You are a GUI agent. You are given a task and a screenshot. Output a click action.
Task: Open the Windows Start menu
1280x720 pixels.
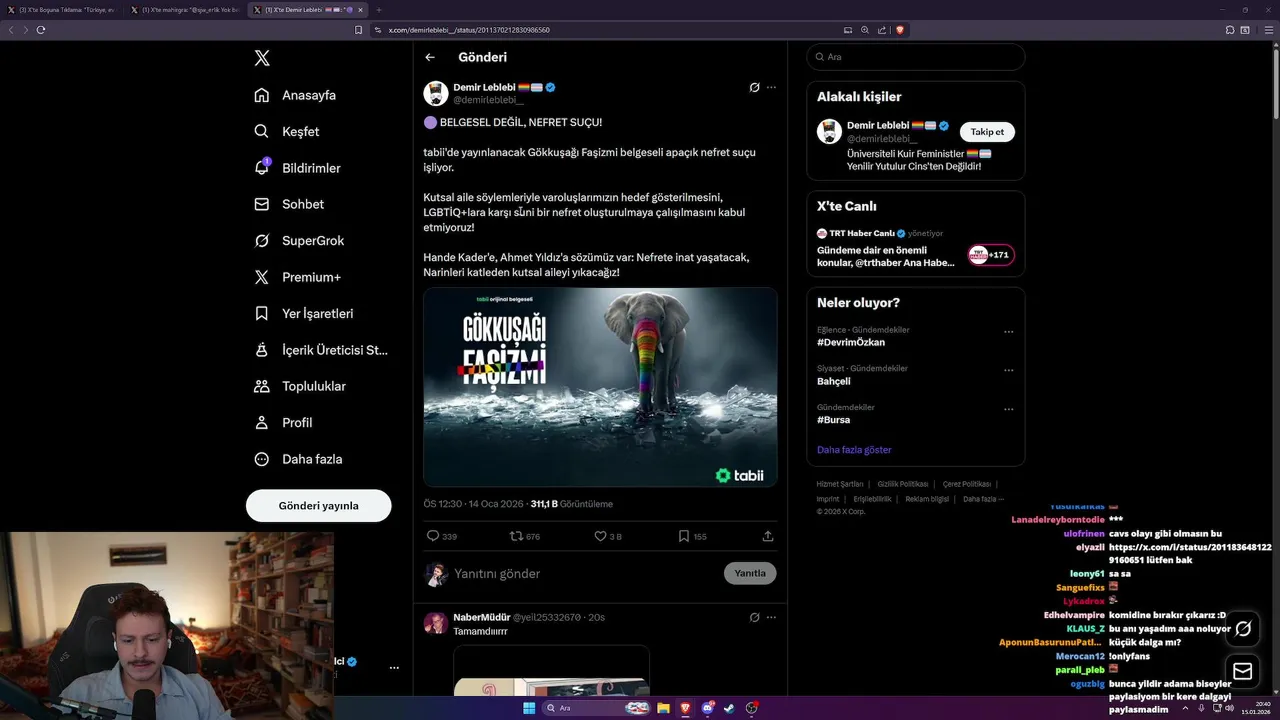529,708
